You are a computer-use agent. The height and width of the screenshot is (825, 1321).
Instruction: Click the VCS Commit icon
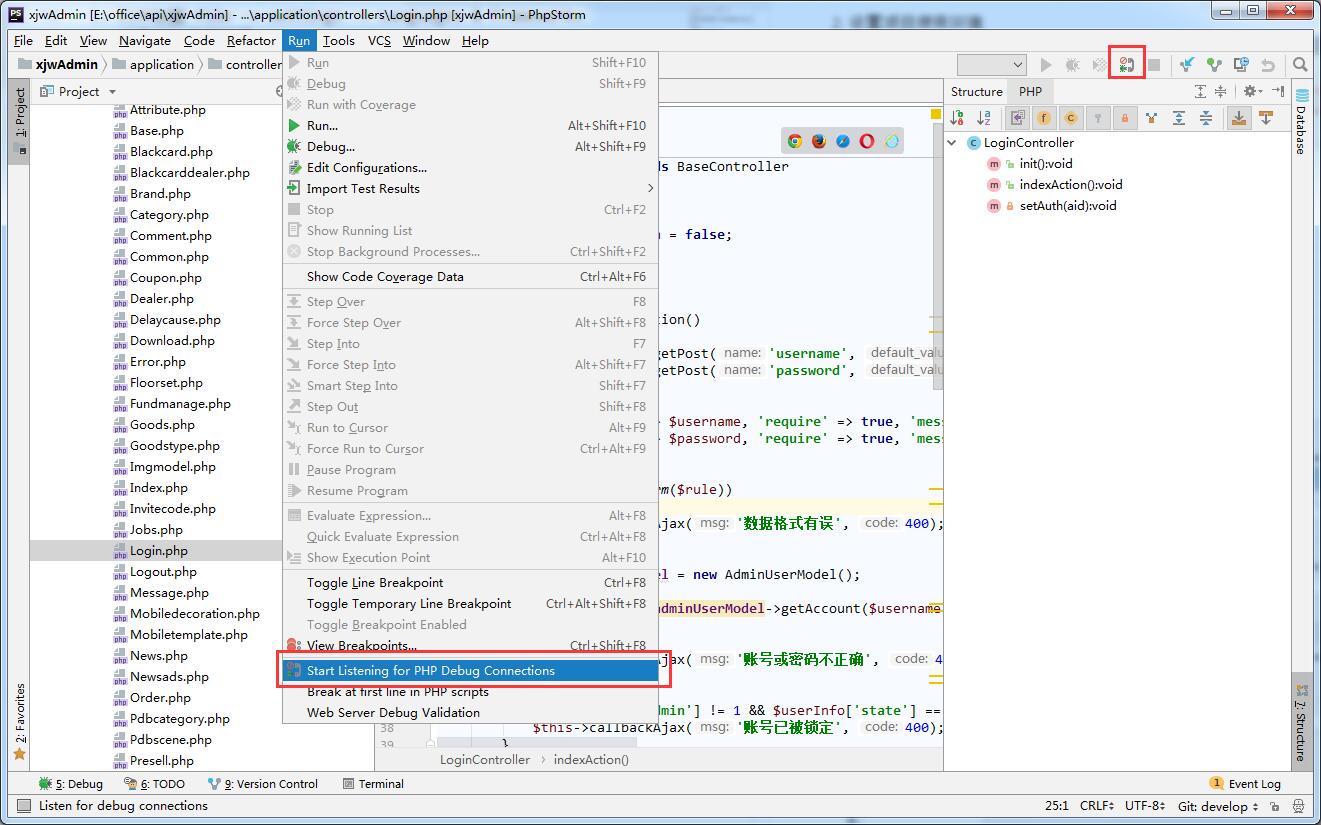pos(1214,65)
